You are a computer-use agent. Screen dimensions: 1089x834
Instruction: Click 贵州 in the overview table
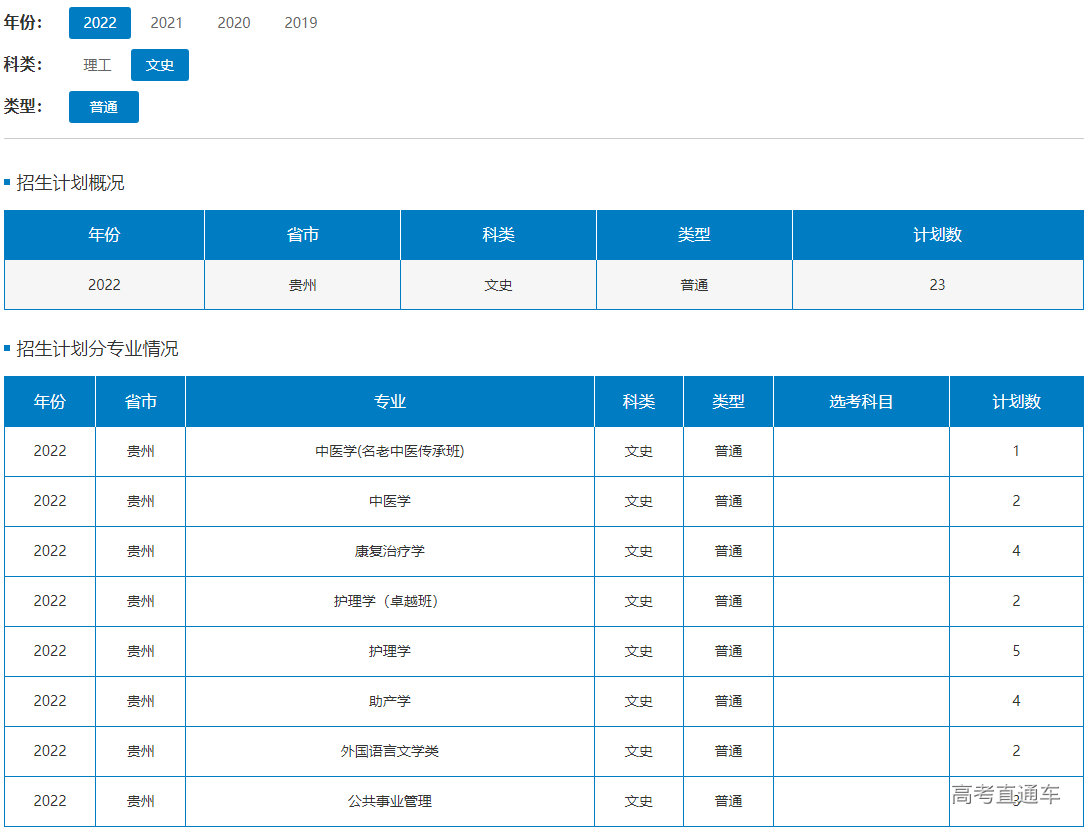pos(302,285)
